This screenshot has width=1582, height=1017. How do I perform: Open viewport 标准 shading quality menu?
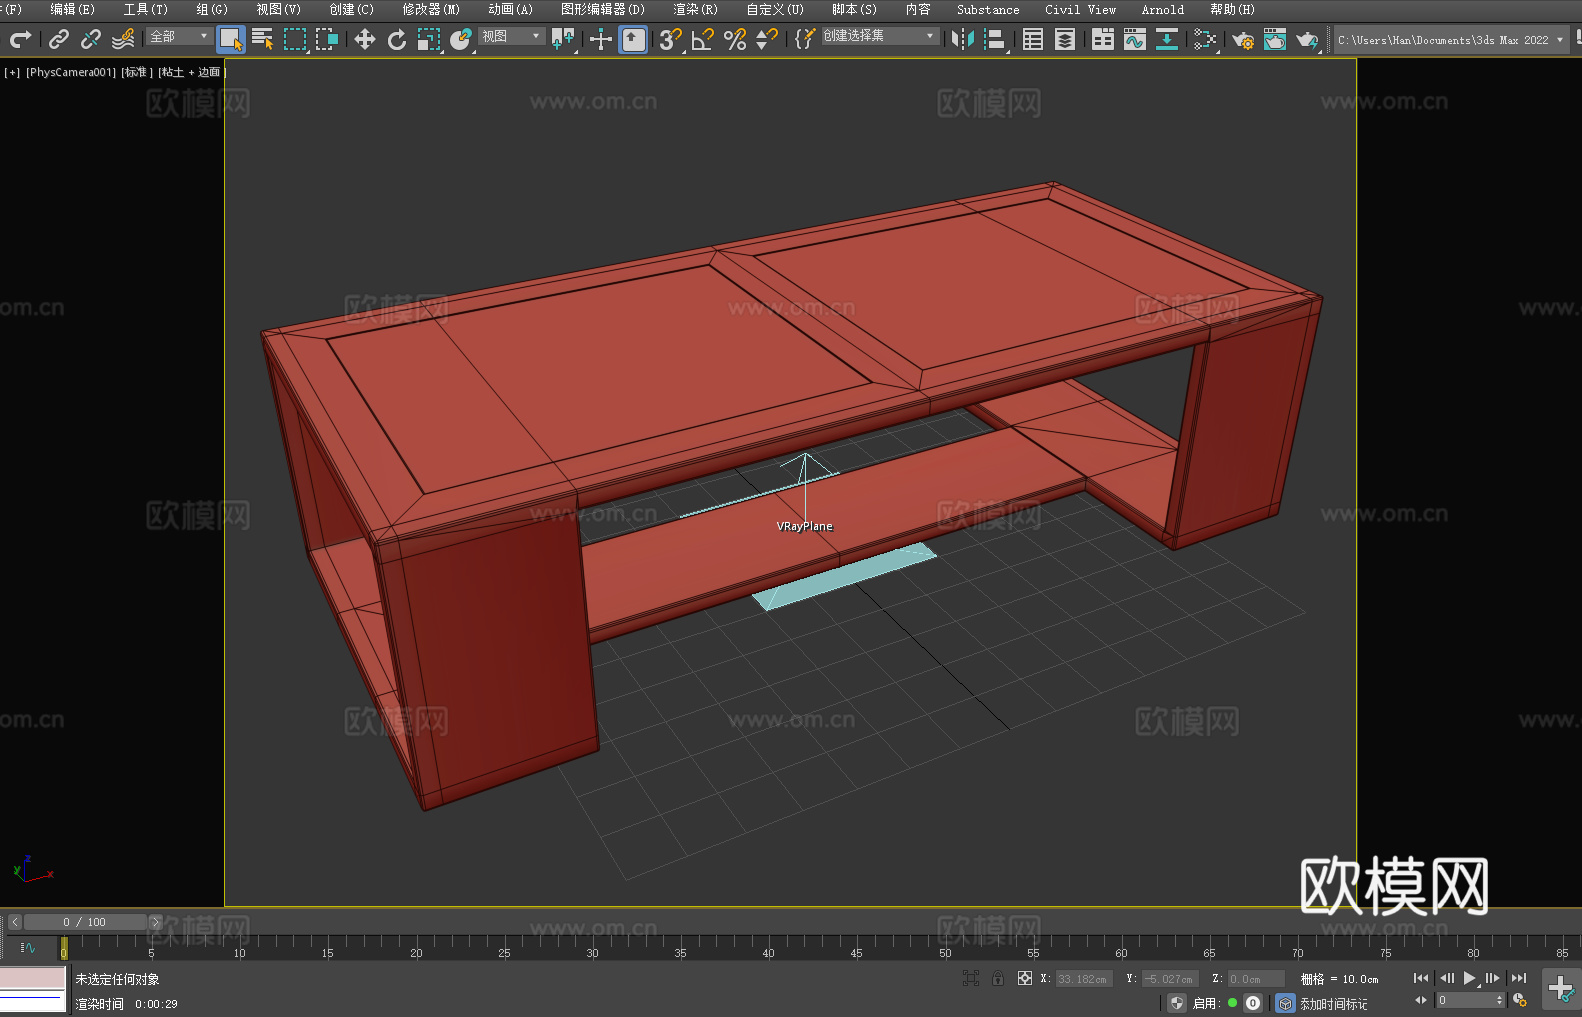[137, 72]
